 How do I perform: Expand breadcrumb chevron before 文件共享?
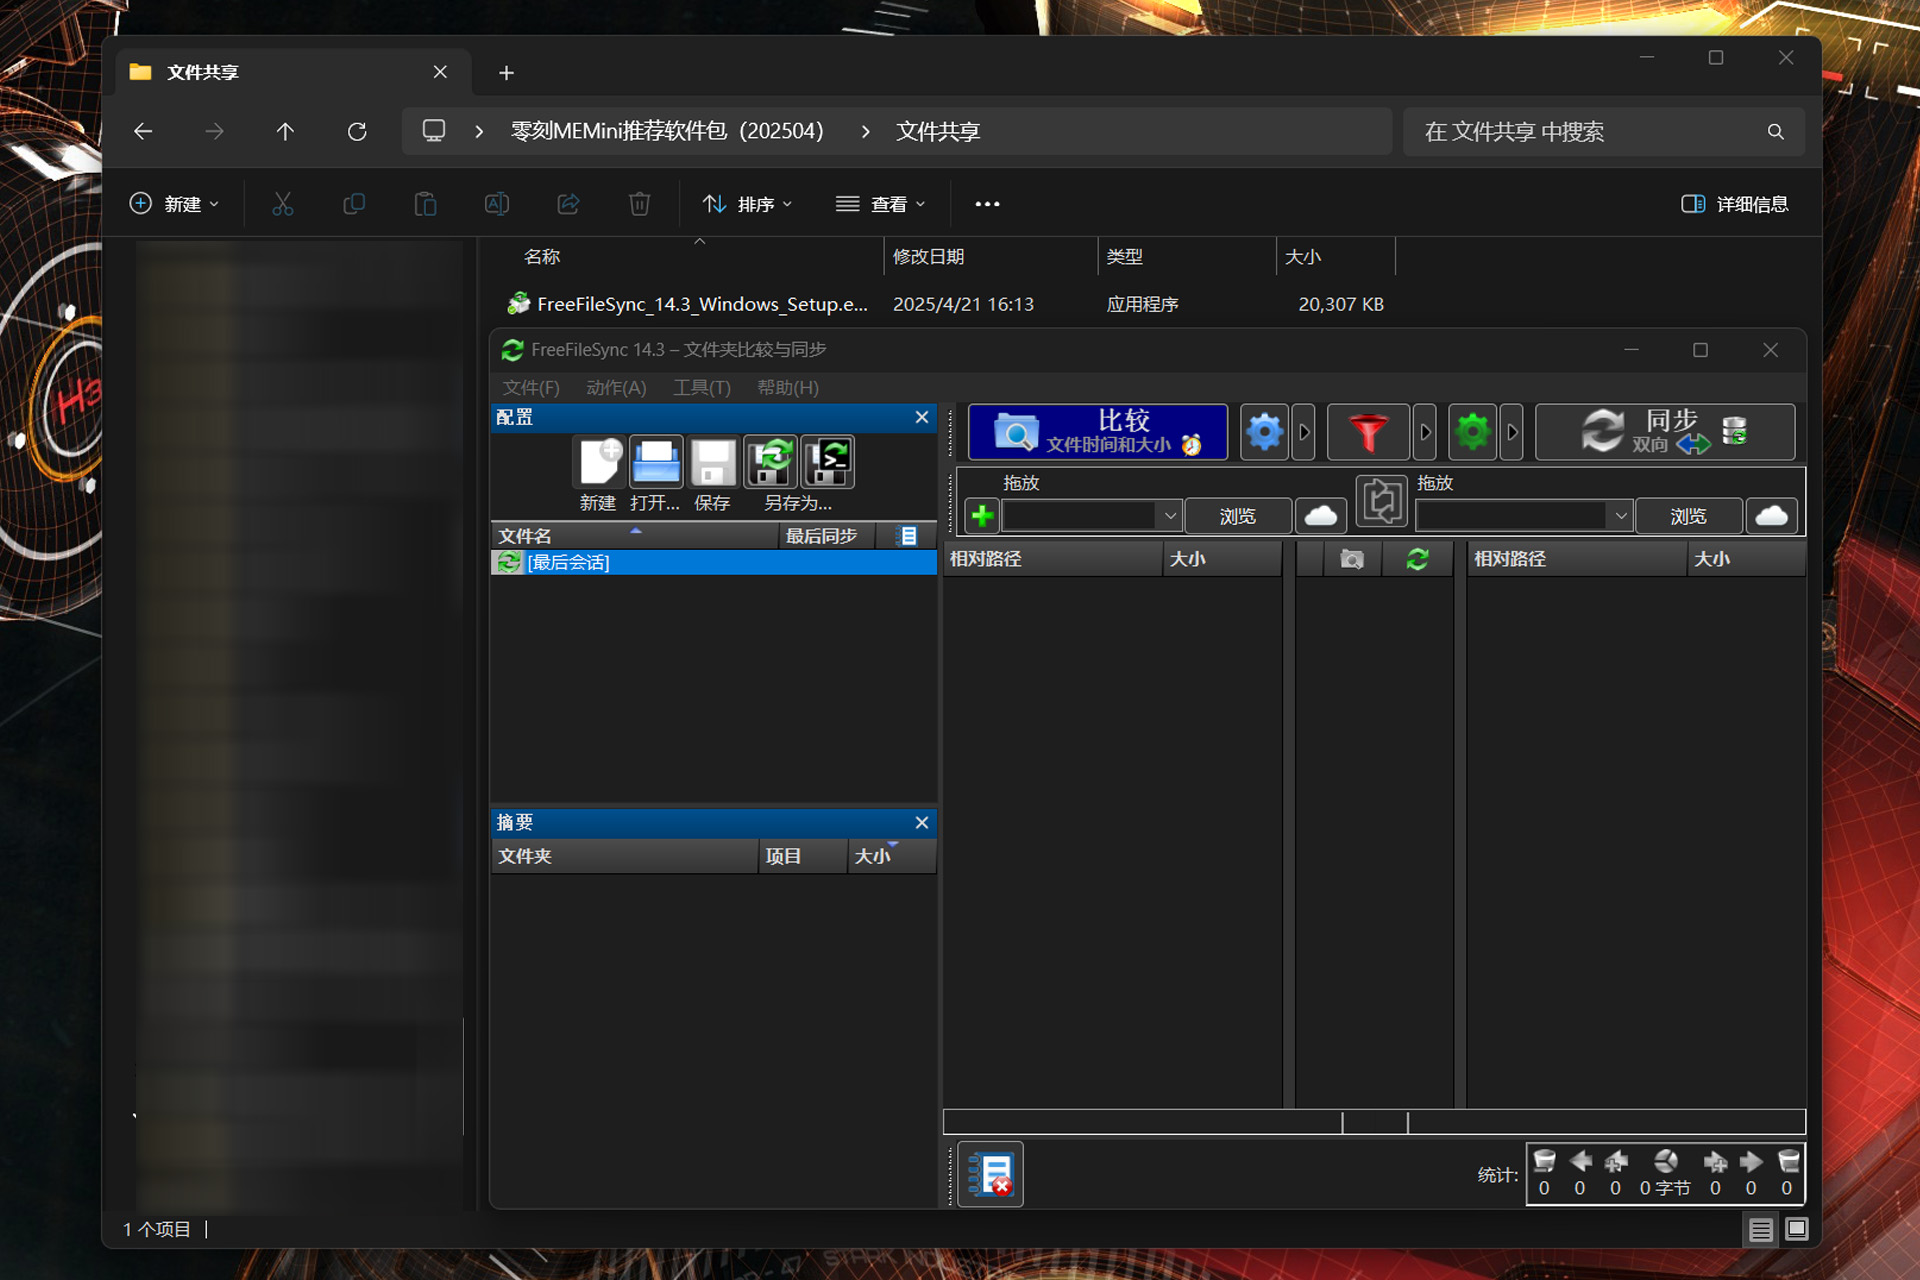pyautogui.click(x=865, y=131)
